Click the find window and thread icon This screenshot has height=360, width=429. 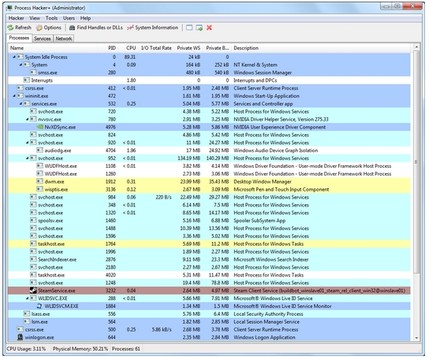tap(199, 28)
